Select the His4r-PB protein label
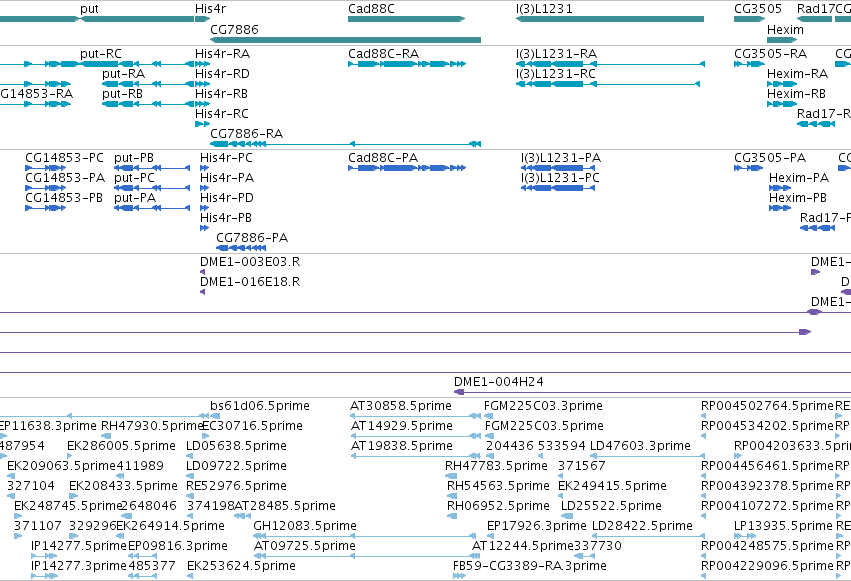This screenshot has width=851, height=581. [x=226, y=218]
